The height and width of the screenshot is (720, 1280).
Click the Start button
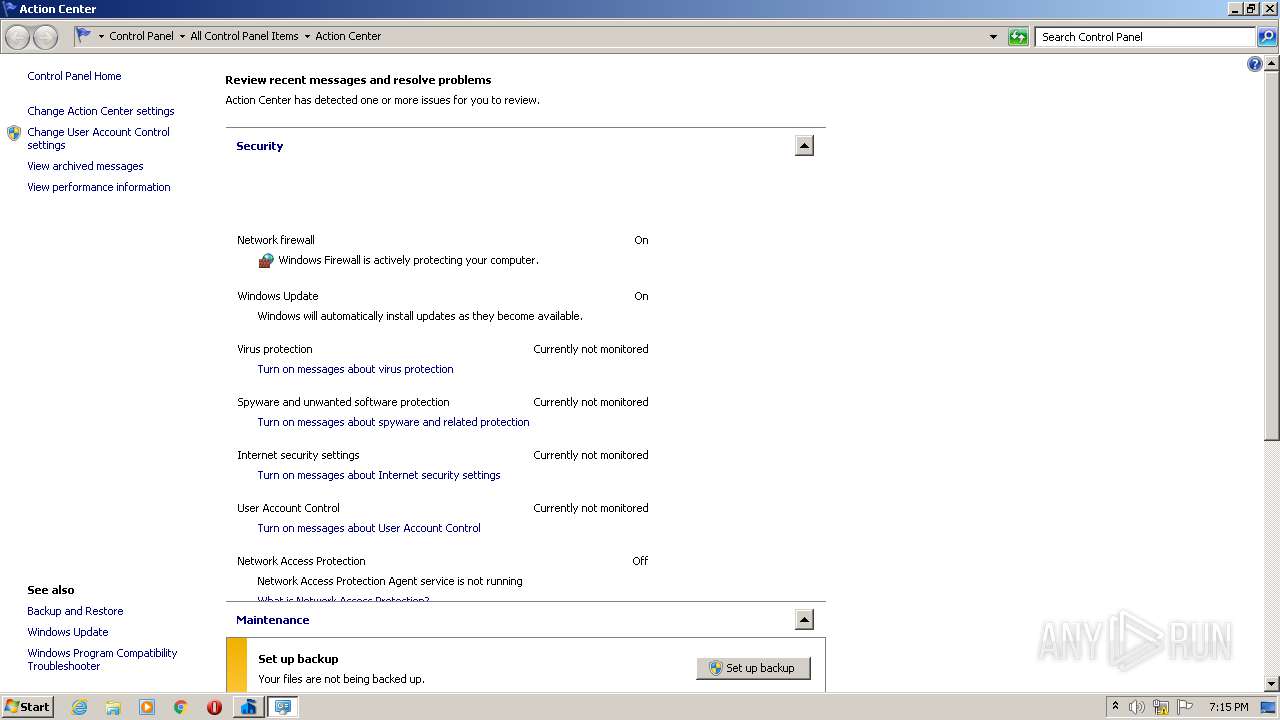click(28, 707)
